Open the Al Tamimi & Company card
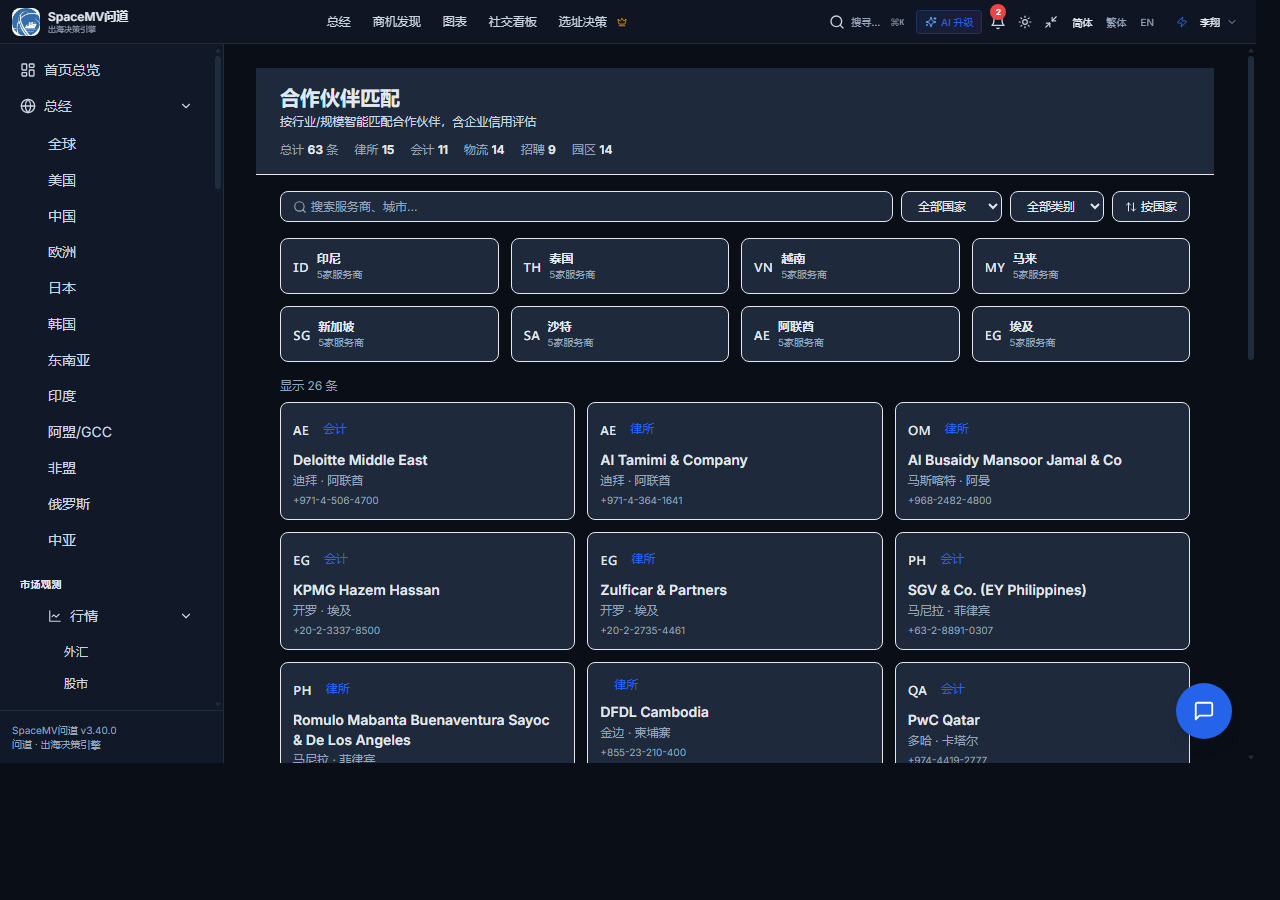The width and height of the screenshot is (1280, 900). tap(735, 461)
